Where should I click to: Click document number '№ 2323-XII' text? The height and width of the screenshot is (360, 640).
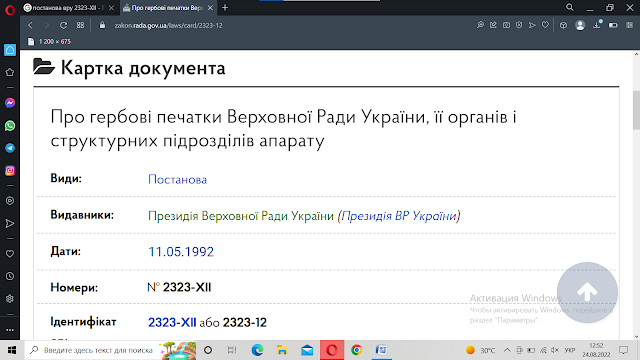pyautogui.click(x=179, y=287)
